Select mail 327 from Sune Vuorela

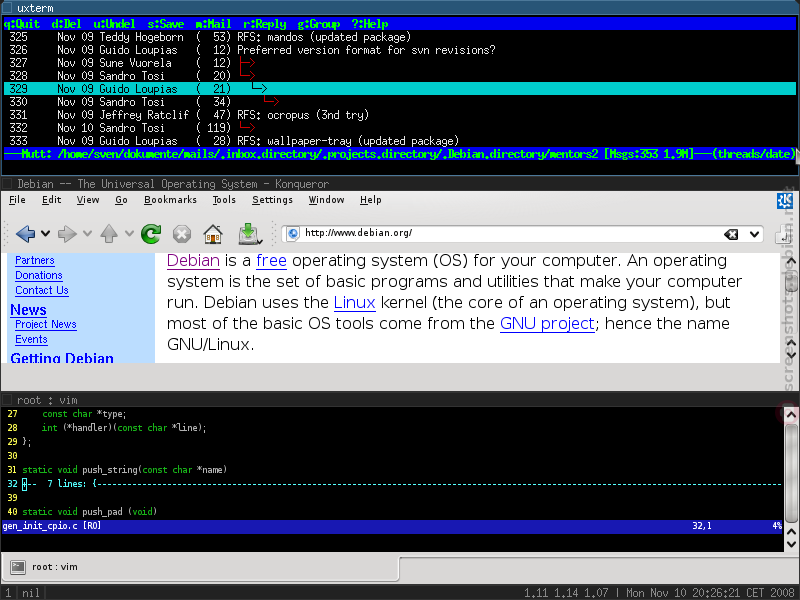[399, 63]
